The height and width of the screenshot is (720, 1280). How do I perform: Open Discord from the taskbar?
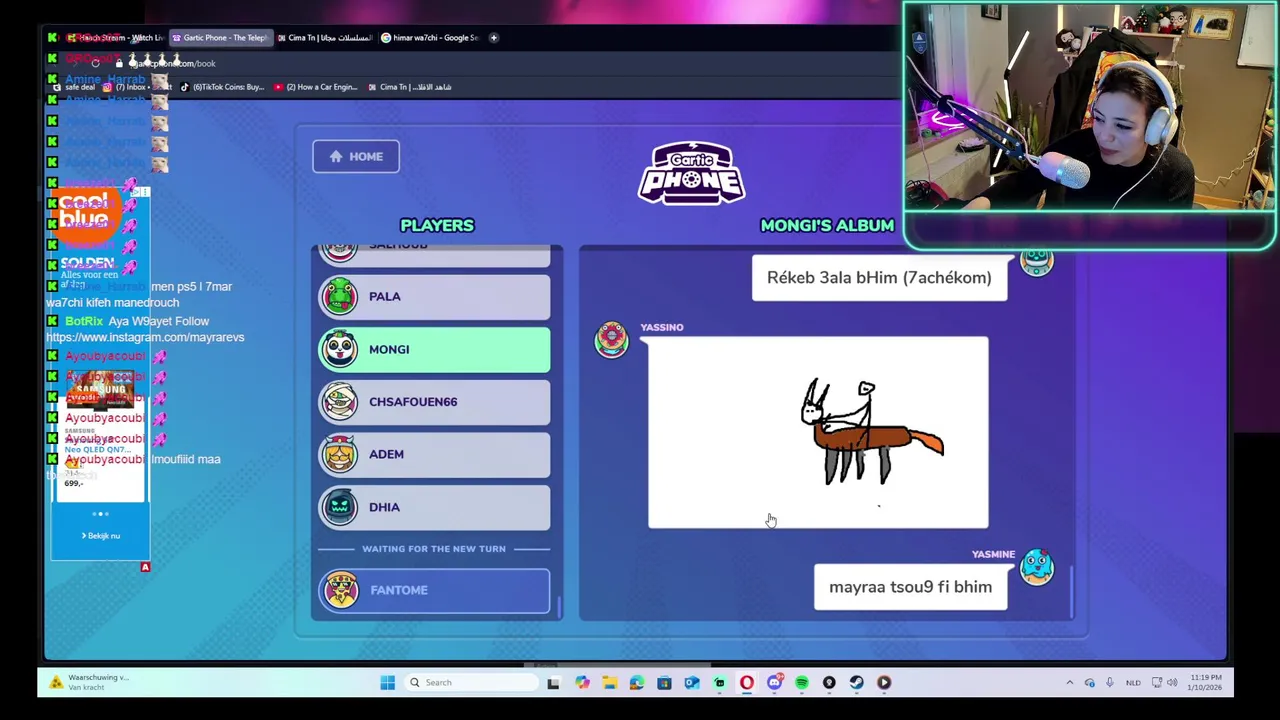774,682
